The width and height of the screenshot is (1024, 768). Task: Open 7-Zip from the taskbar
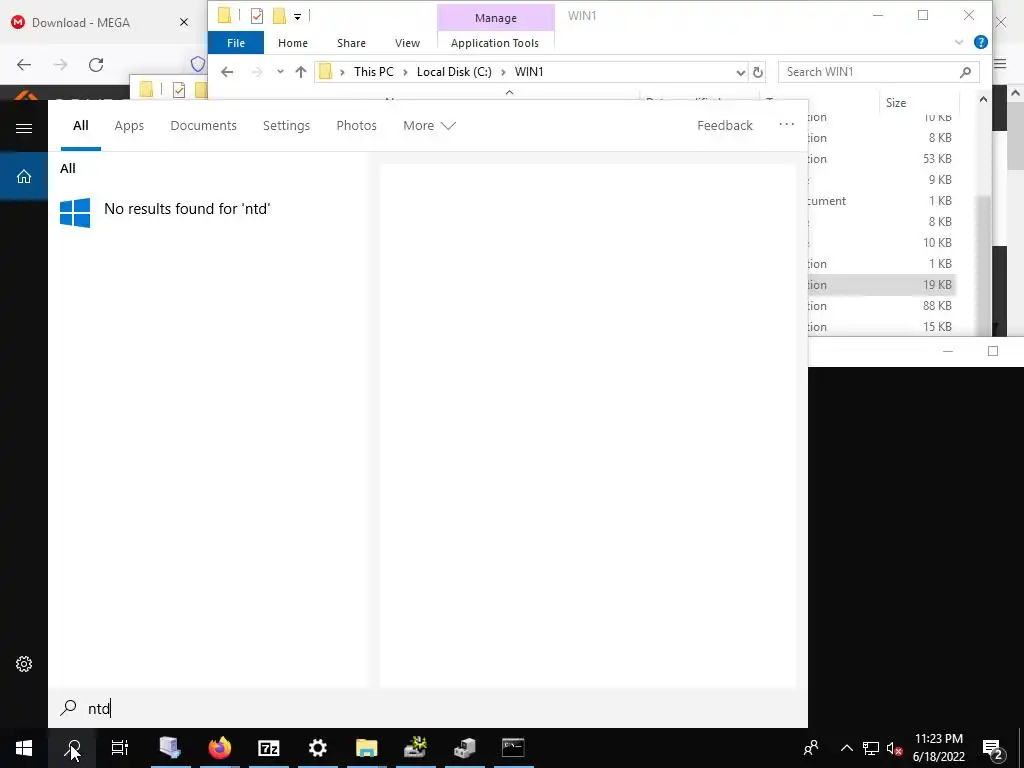coord(268,748)
